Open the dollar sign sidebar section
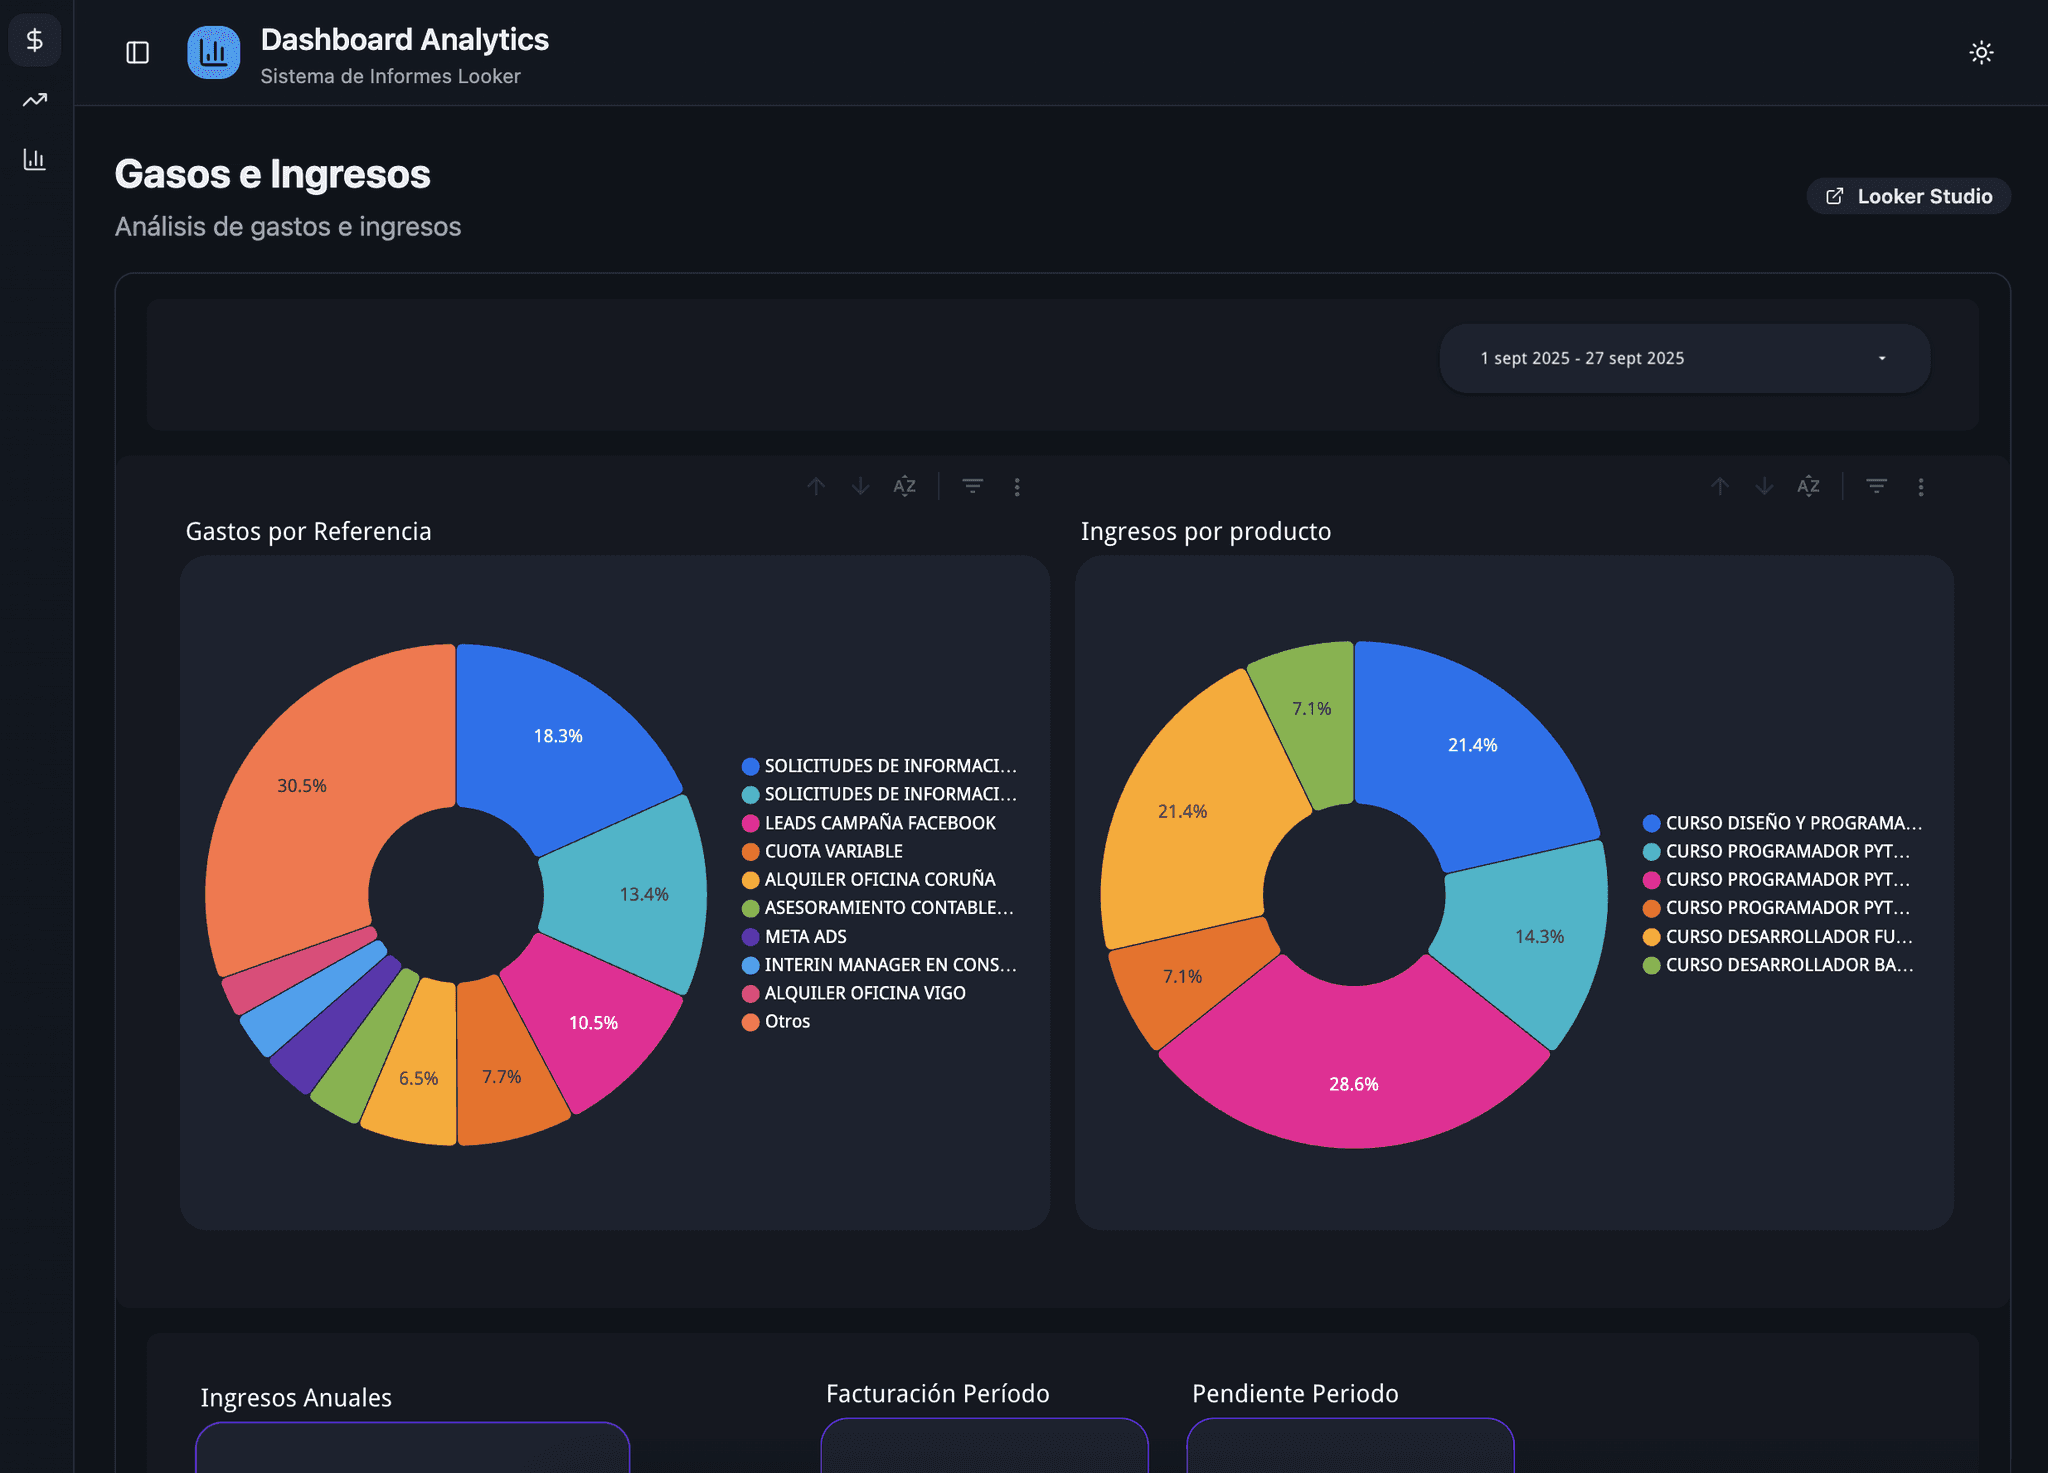This screenshot has width=2048, height=1473. [x=35, y=41]
